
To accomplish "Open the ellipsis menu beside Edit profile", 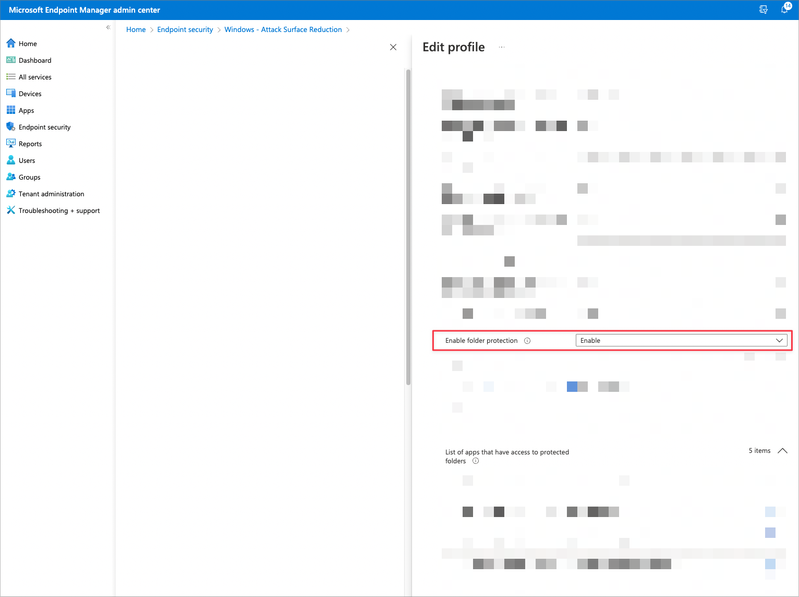I will 502,47.
